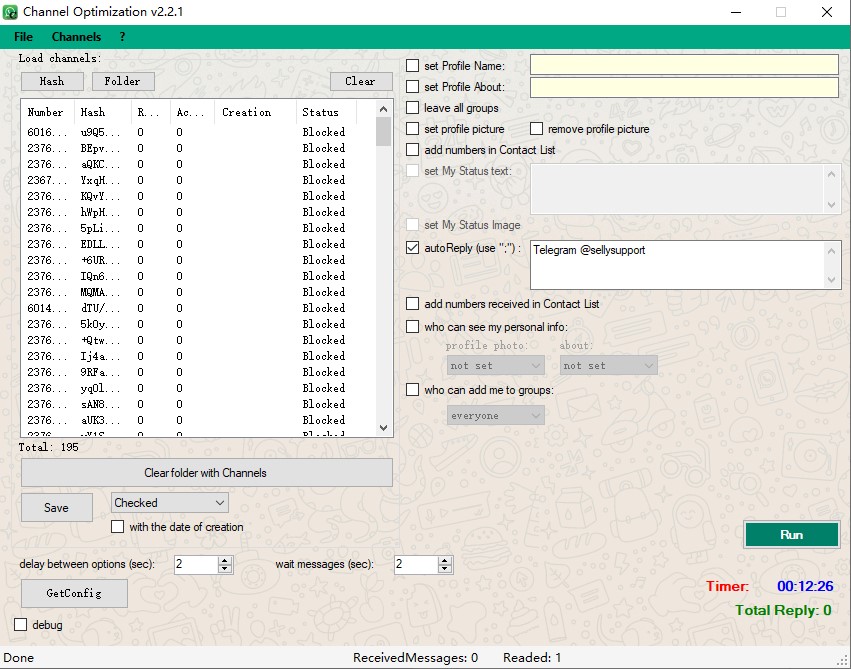This screenshot has width=851, height=669.
Task: Enable set Profile About checkbox
Action: pos(412,87)
